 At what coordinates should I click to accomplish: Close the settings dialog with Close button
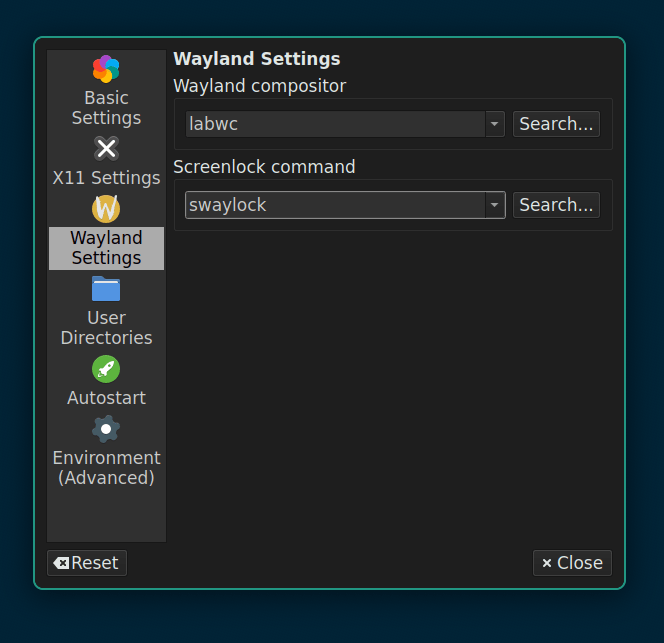tap(572, 563)
